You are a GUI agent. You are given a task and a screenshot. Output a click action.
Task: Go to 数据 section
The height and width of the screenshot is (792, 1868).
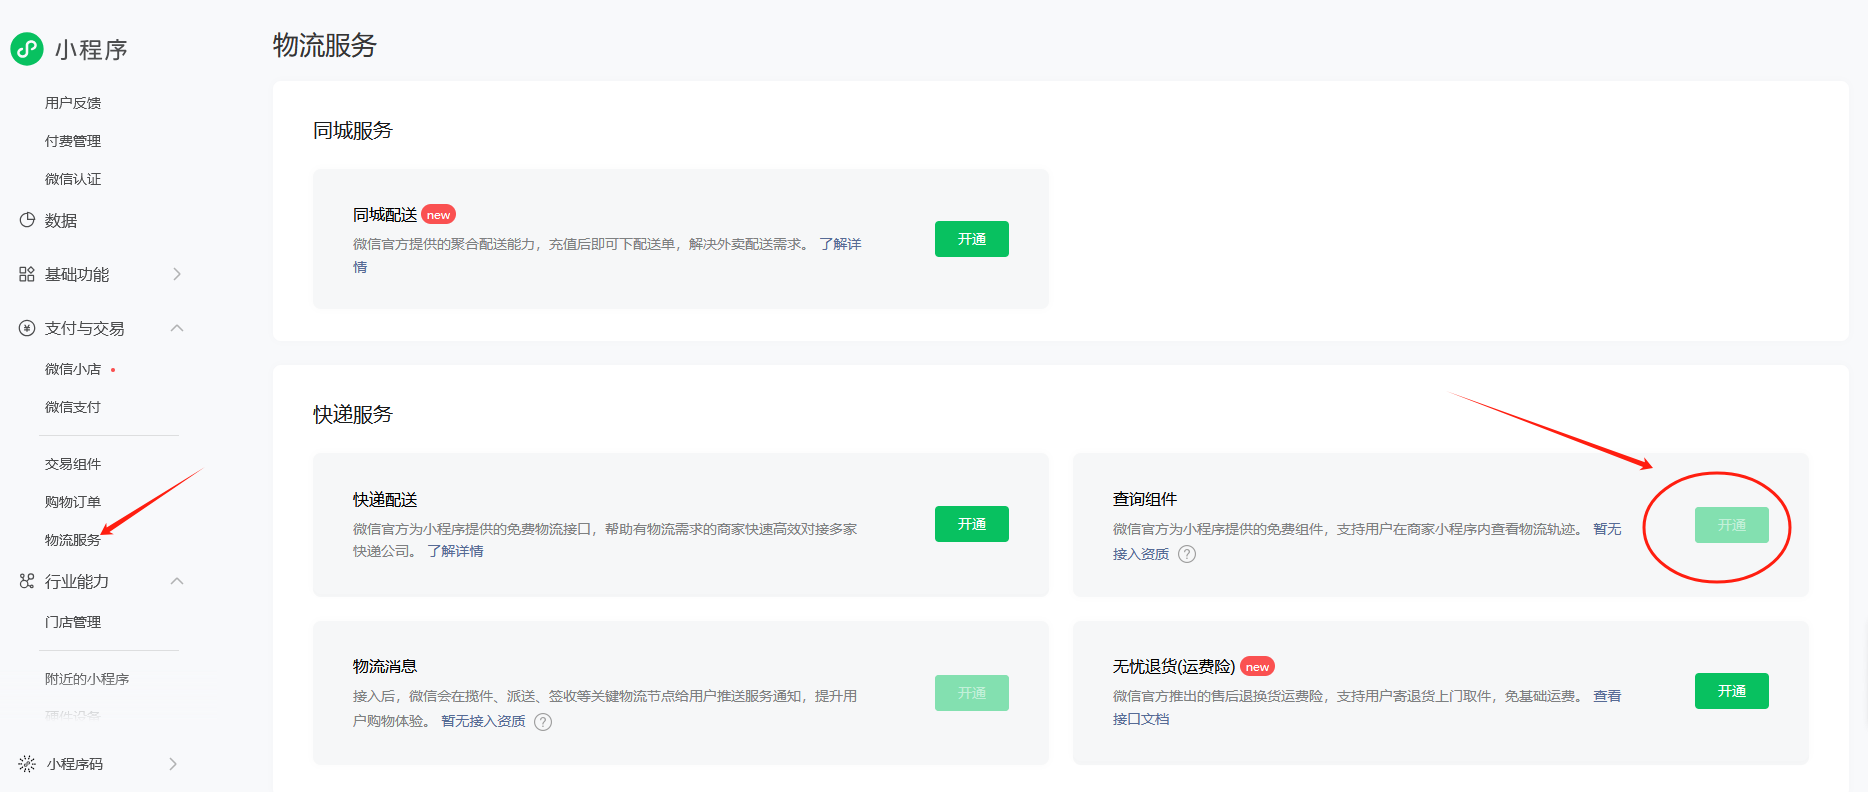pyautogui.click(x=61, y=220)
